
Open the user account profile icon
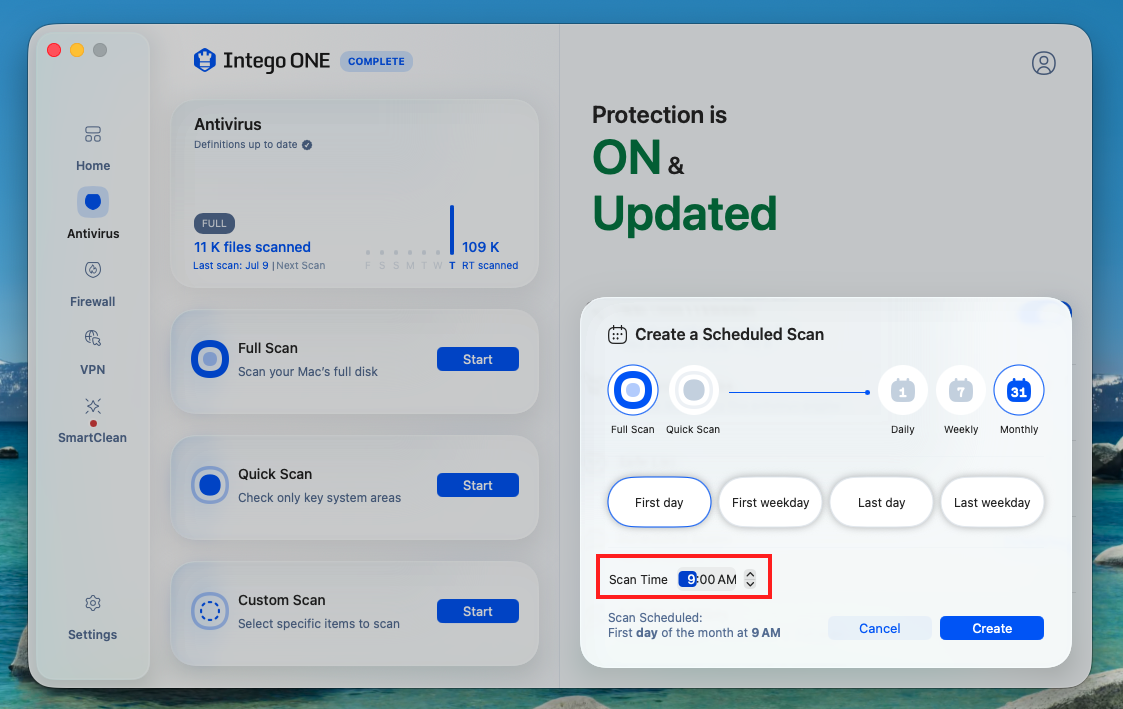pyautogui.click(x=1044, y=63)
